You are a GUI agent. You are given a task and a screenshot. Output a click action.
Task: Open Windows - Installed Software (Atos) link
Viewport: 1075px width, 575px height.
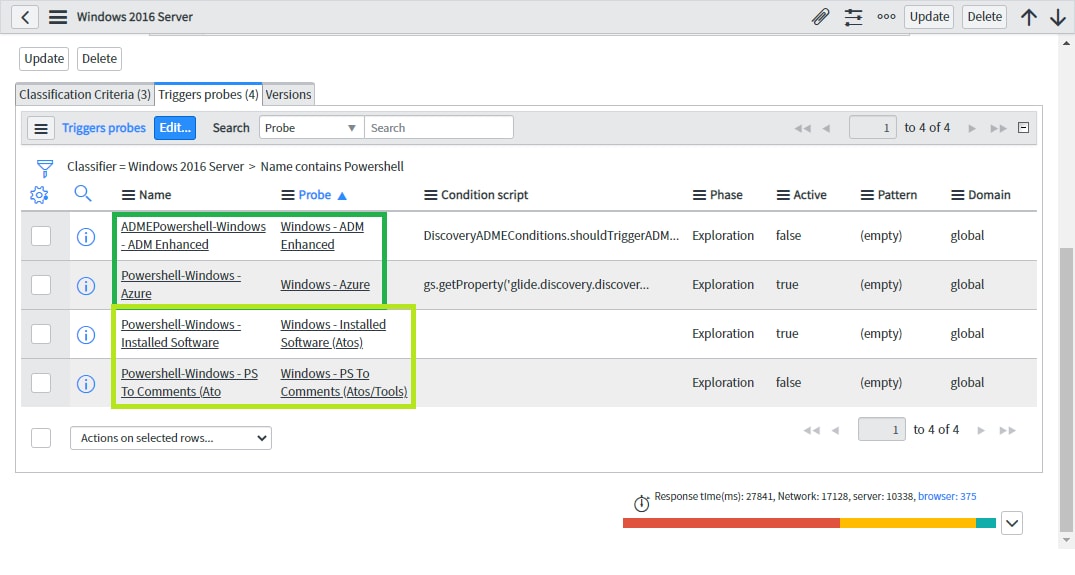333,334
